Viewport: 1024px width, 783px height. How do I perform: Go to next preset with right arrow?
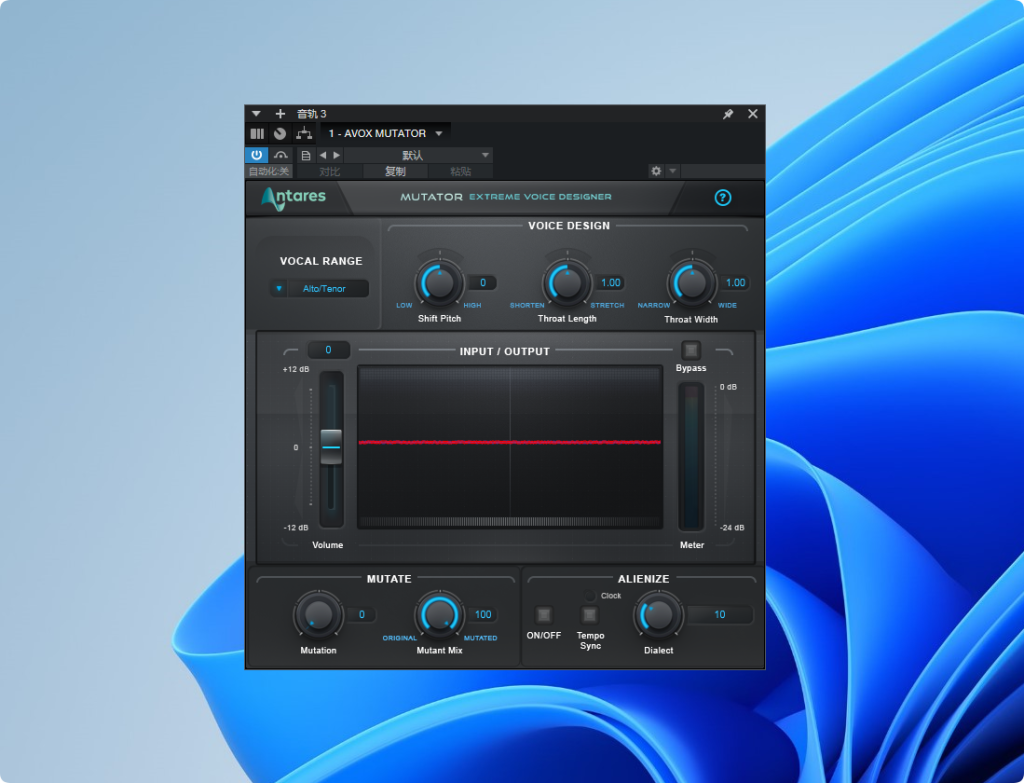(x=336, y=155)
